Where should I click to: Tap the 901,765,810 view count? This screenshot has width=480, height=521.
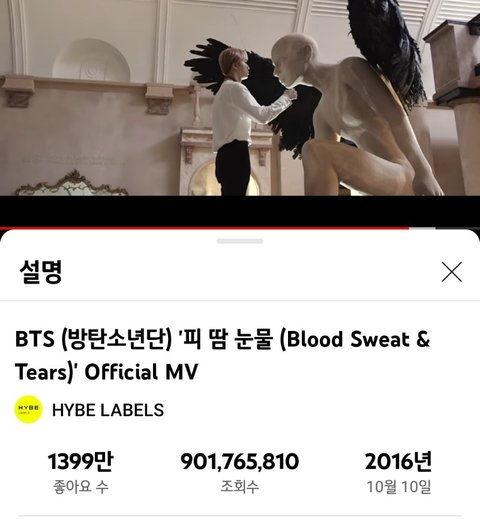click(240, 461)
